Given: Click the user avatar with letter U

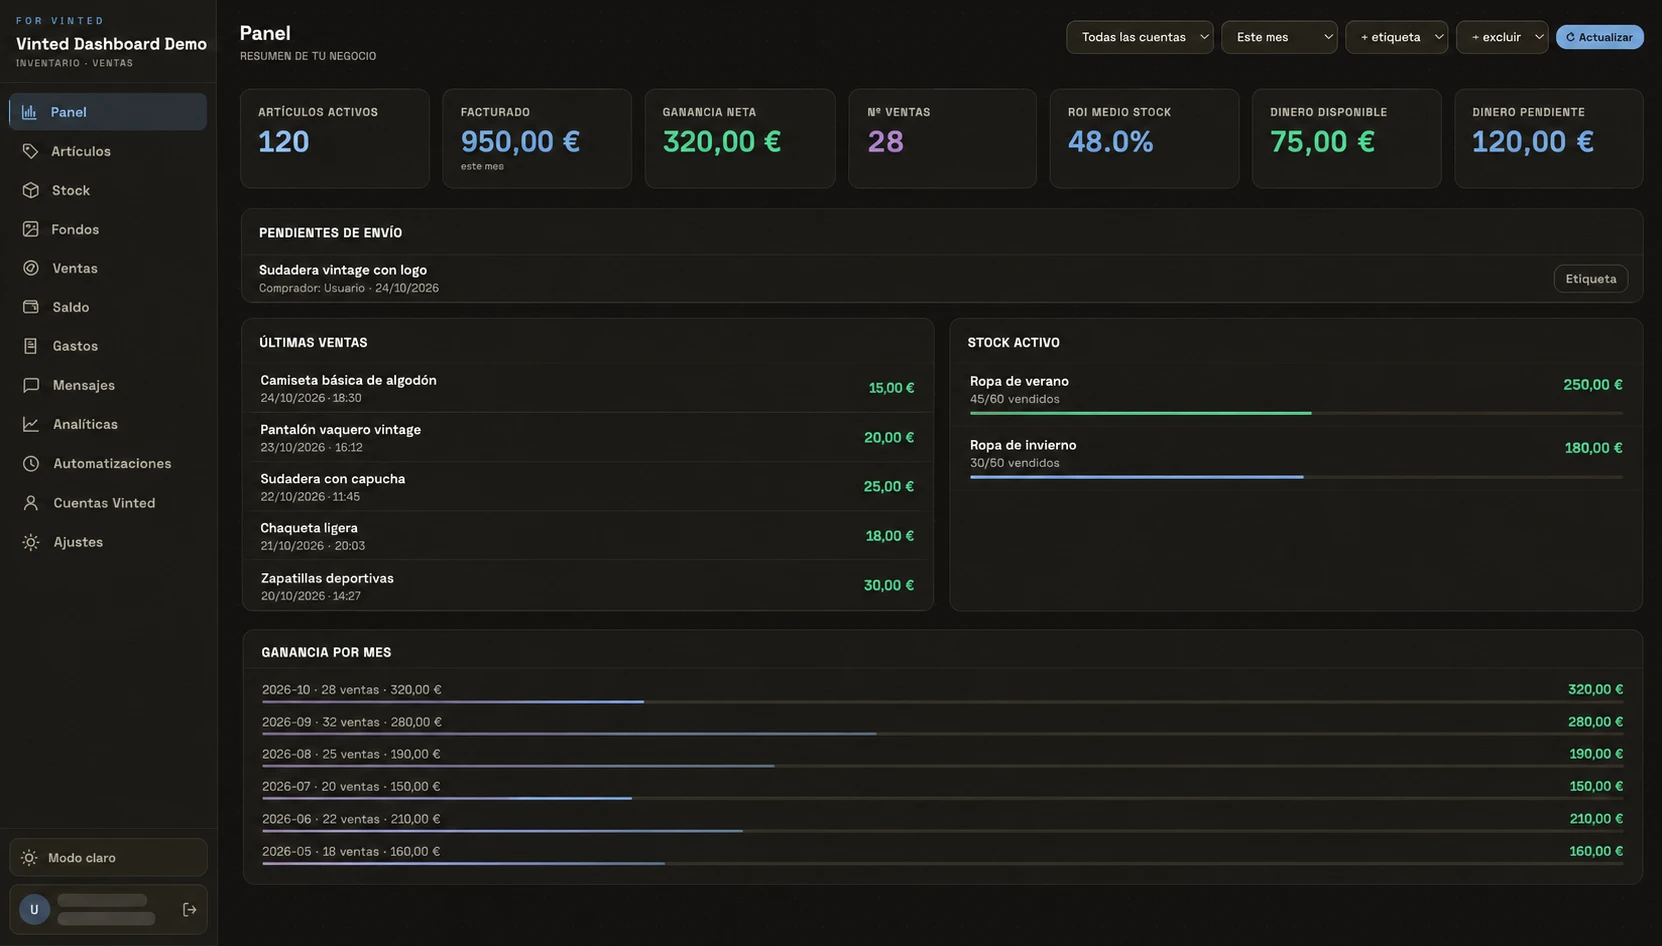Looking at the screenshot, I should tap(34, 910).
